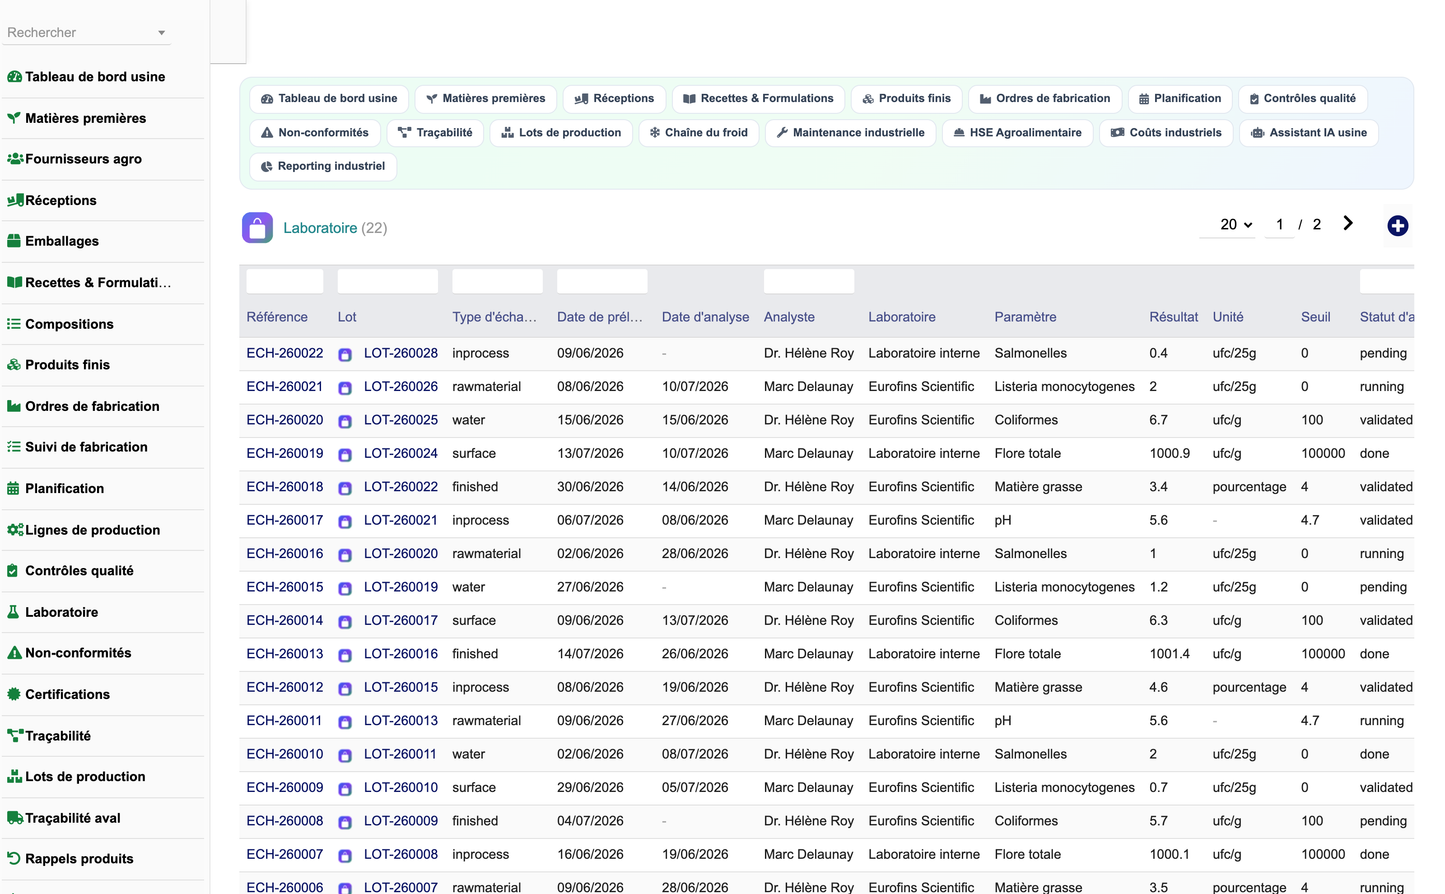
Task: Open Ordres de fabrication sidebar icon
Action: [x=14, y=406]
